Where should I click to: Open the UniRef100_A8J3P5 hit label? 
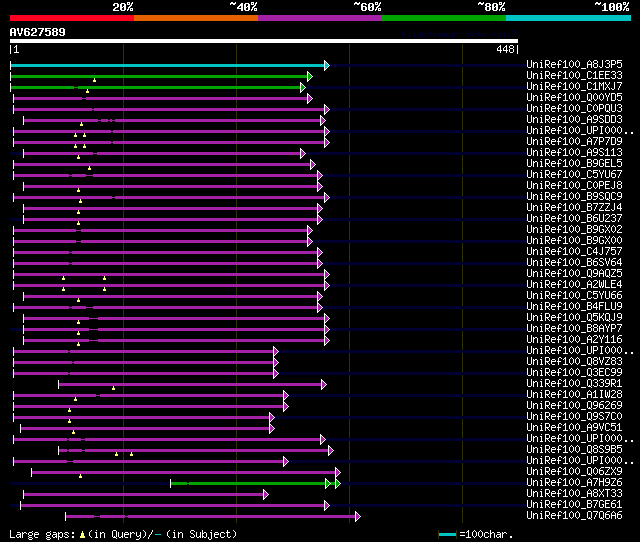(574, 64)
